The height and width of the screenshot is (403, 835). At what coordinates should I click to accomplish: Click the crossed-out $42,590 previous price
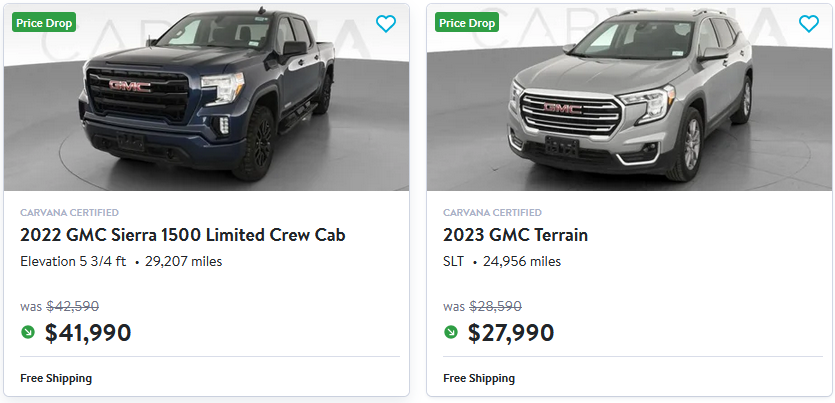72,307
